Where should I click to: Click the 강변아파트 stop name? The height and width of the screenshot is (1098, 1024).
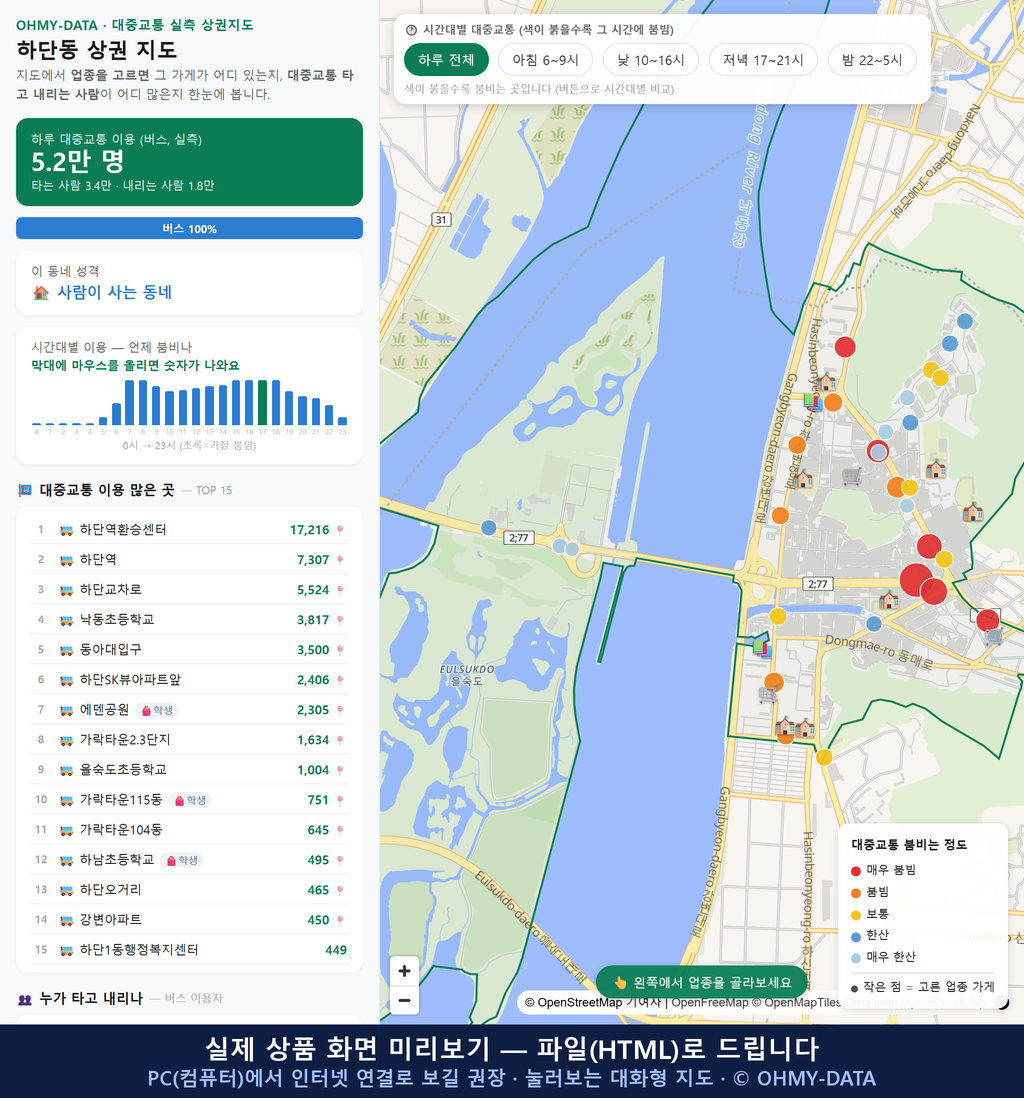pos(111,919)
